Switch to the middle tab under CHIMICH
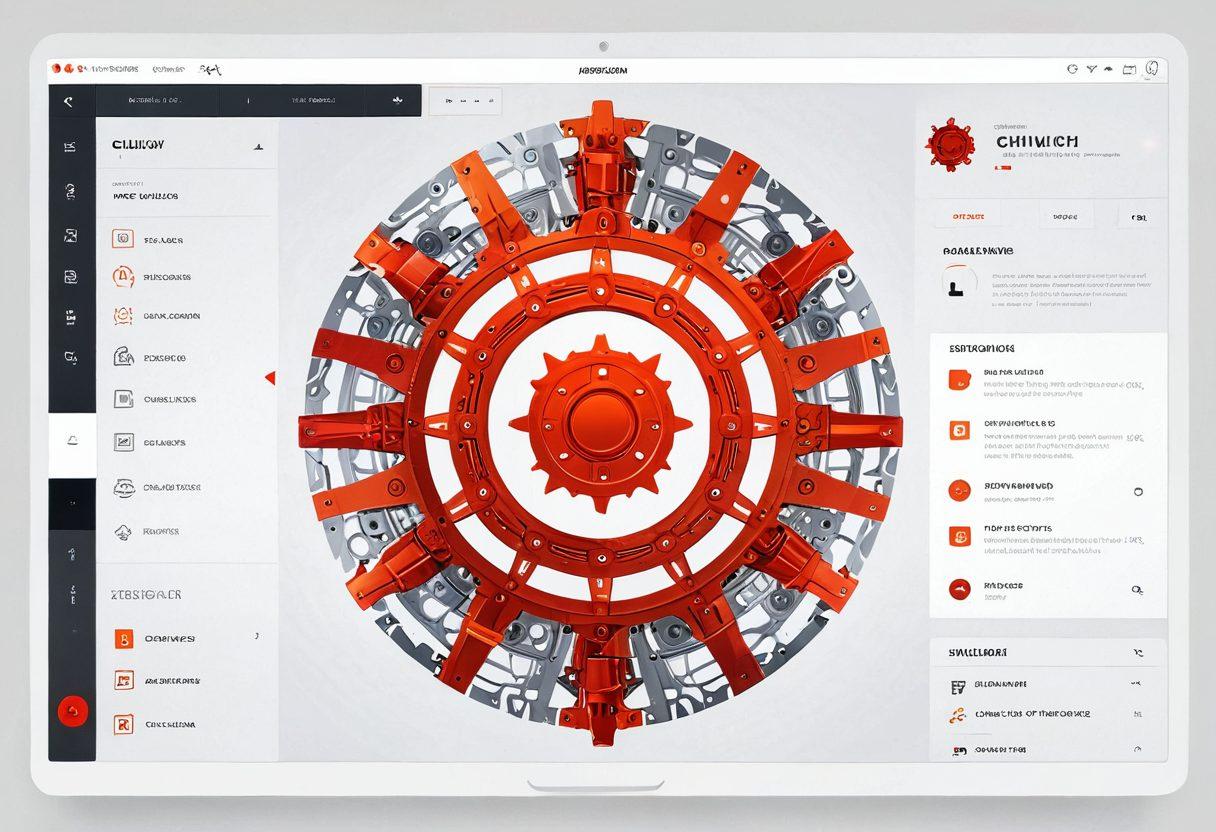1216x832 pixels. point(1064,215)
